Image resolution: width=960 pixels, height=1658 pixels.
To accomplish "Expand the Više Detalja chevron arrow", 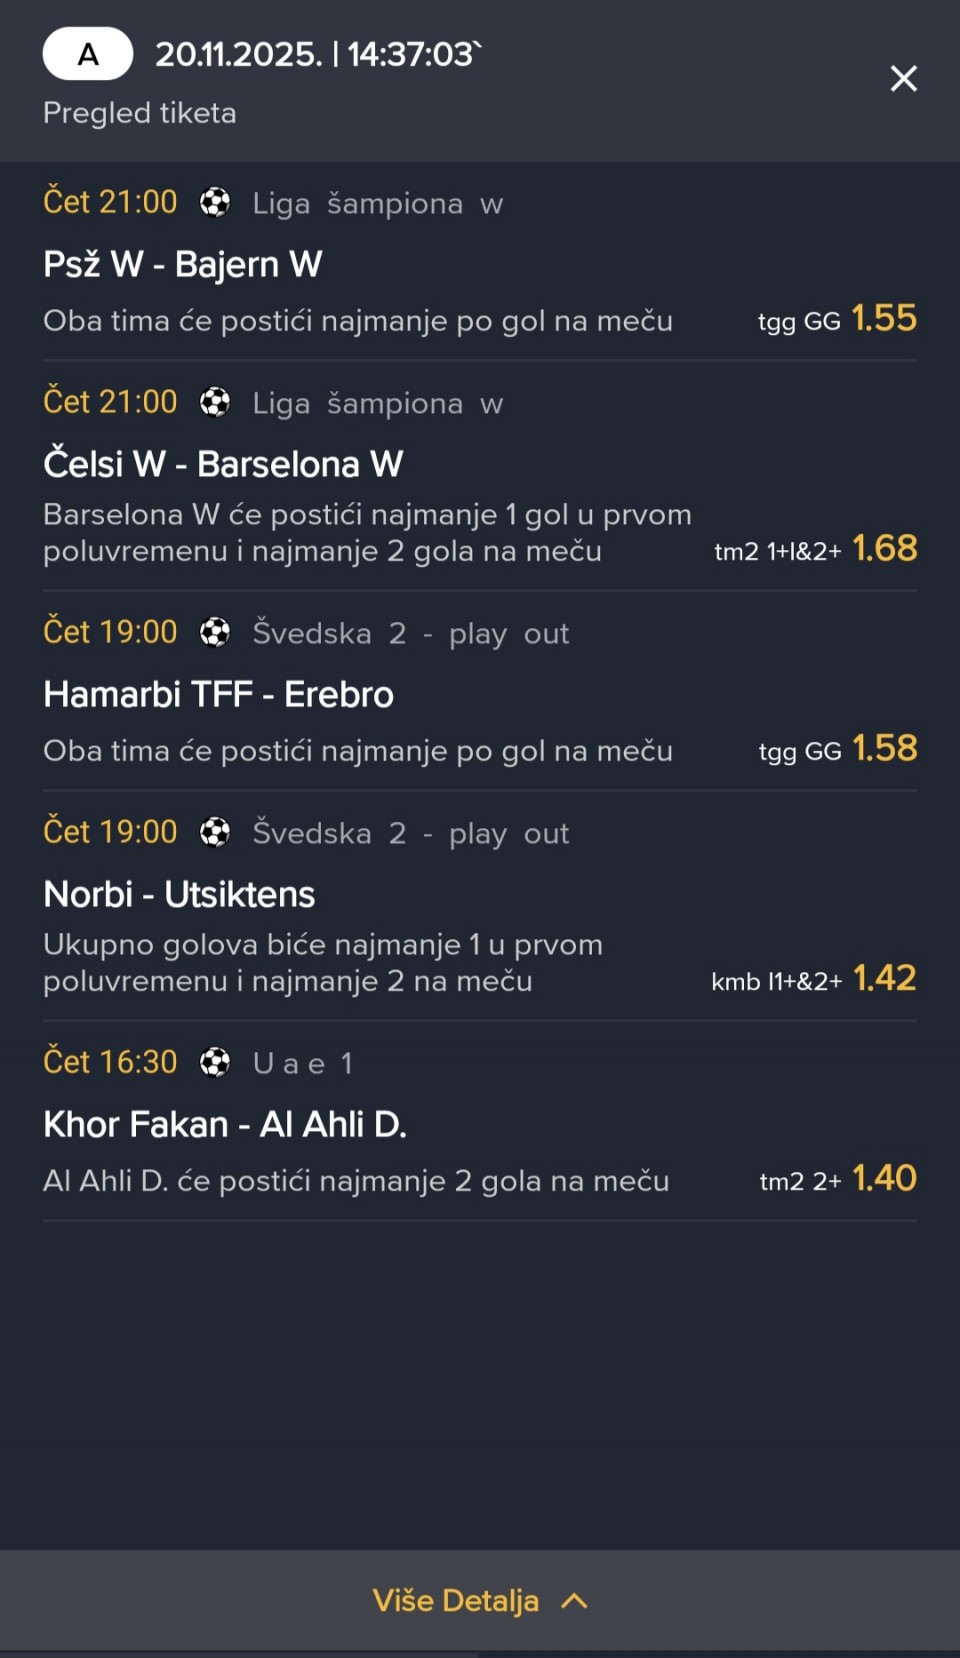I will [575, 1601].
